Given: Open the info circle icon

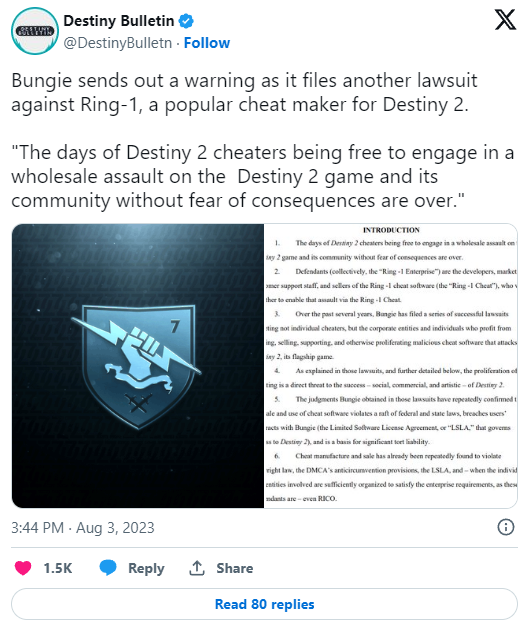Looking at the screenshot, I should click(506, 527).
